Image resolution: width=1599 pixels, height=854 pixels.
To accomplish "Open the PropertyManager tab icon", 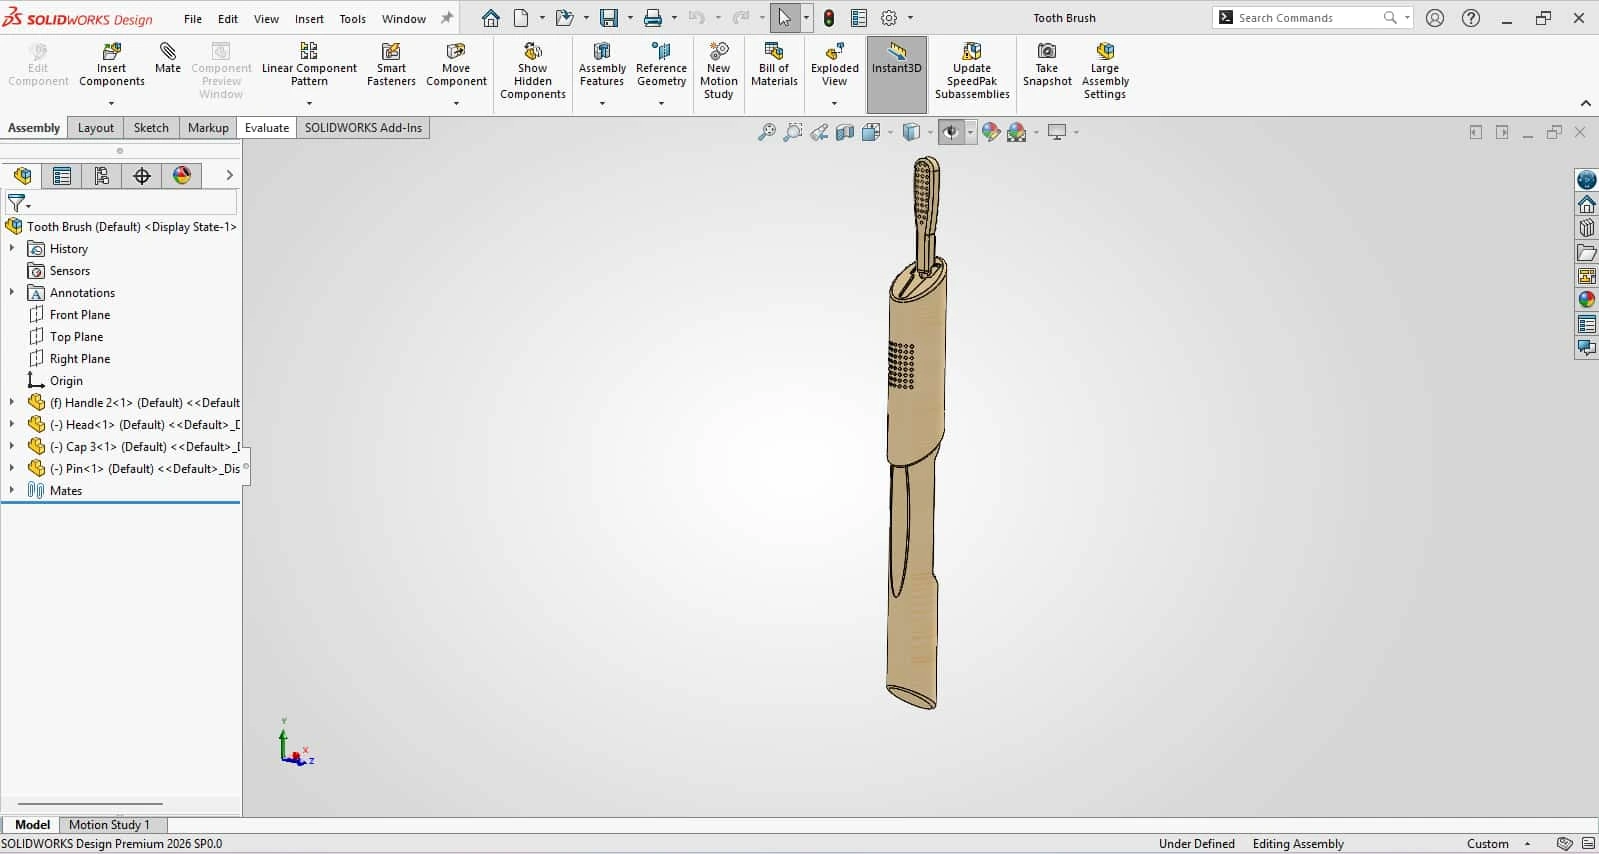I will pos(62,176).
